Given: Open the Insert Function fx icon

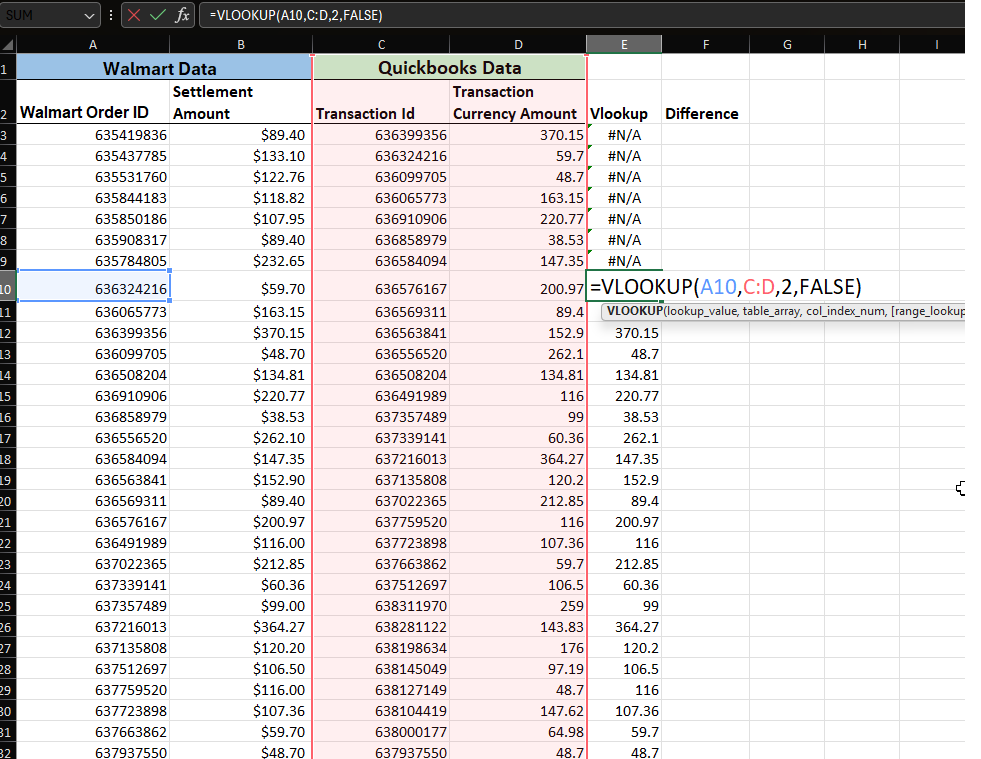Looking at the screenshot, I should (x=182, y=15).
